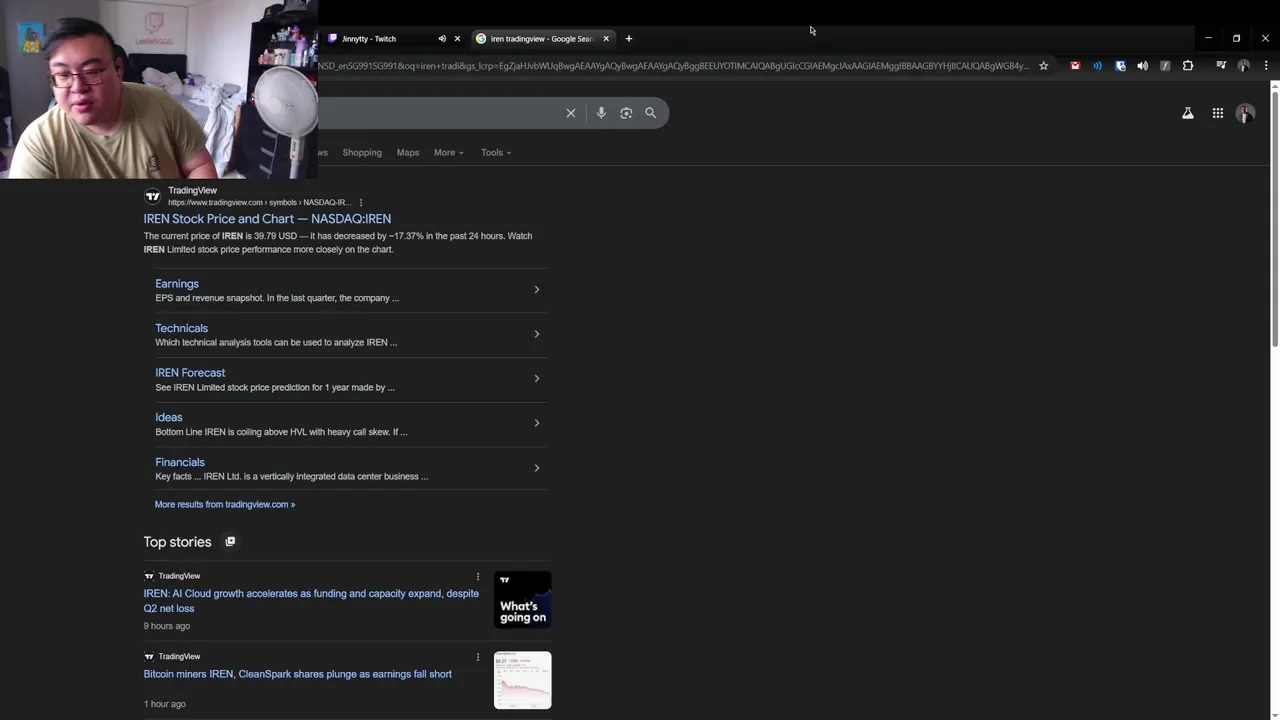Open options for the AI Cloud growth story

click(x=478, y=577)
